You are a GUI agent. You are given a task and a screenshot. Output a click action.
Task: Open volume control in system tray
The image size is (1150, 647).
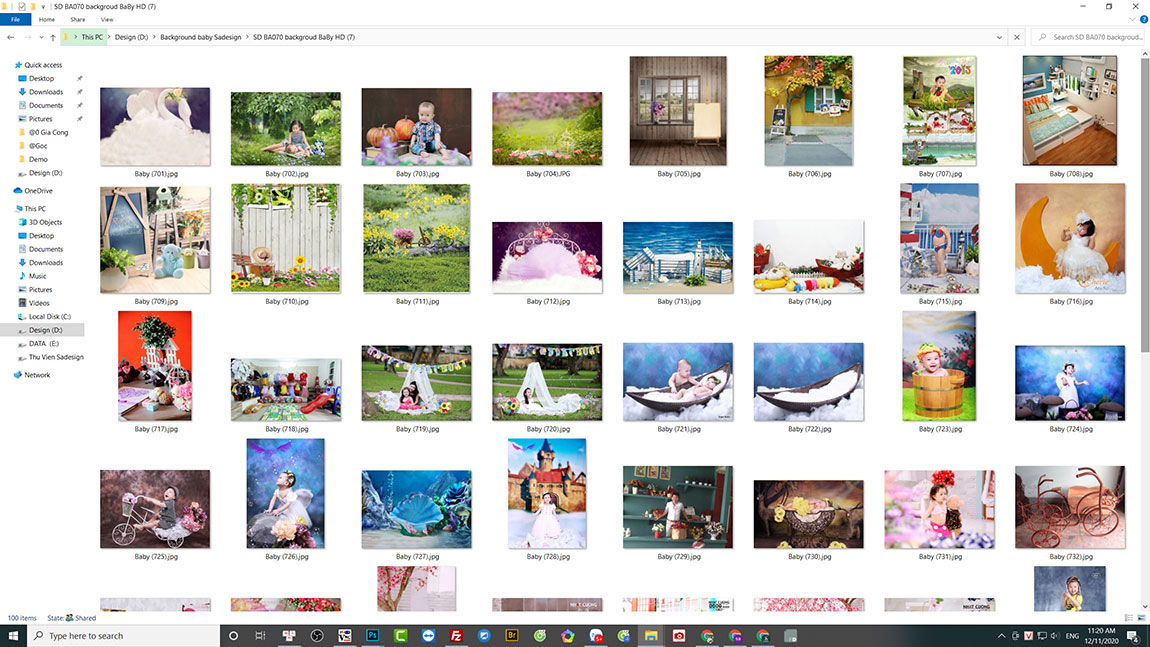pos(1055,636)
